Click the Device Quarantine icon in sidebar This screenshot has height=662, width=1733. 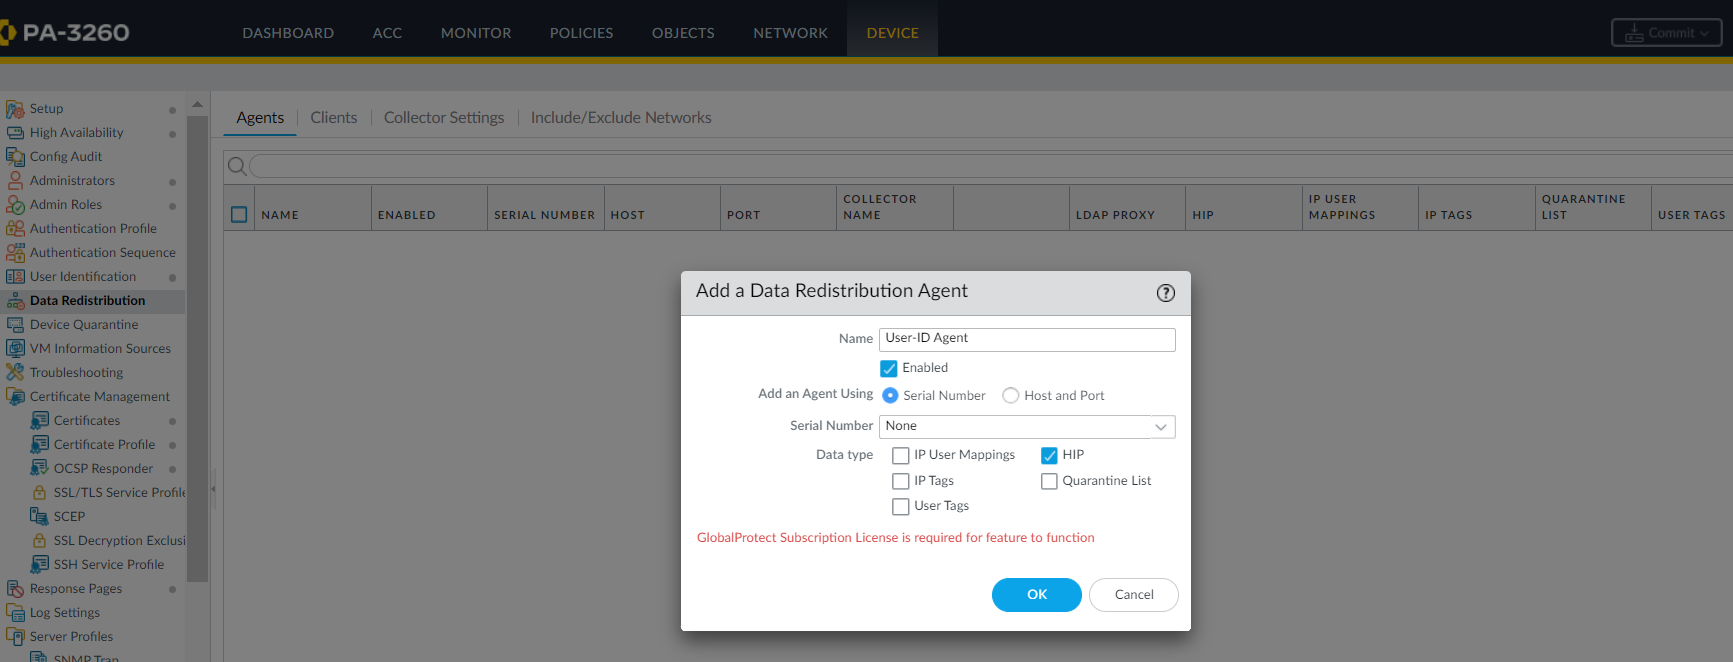pyautogui.click(x=15, y=325)
